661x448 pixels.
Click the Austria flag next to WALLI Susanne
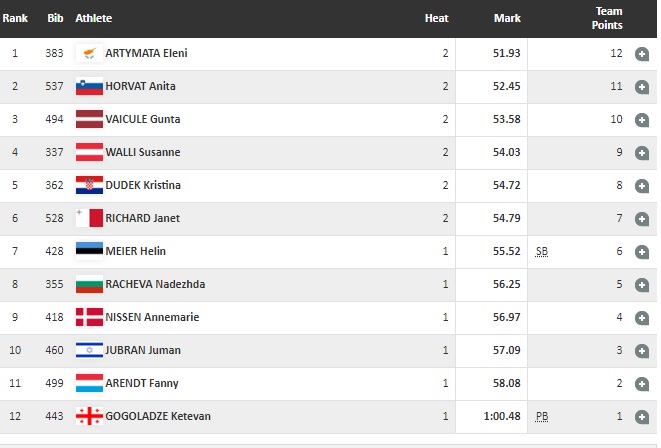click(90, 153)
